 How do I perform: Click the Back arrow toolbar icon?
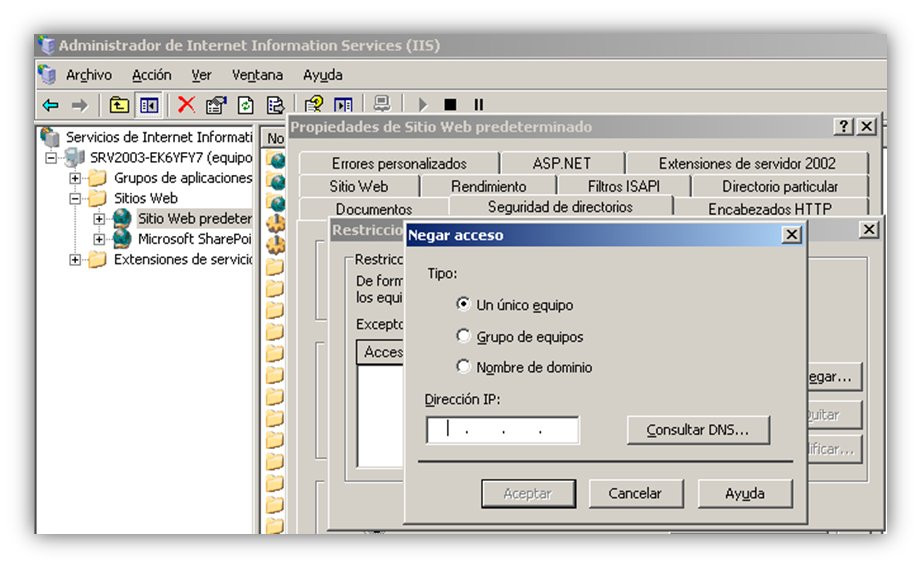51,105
